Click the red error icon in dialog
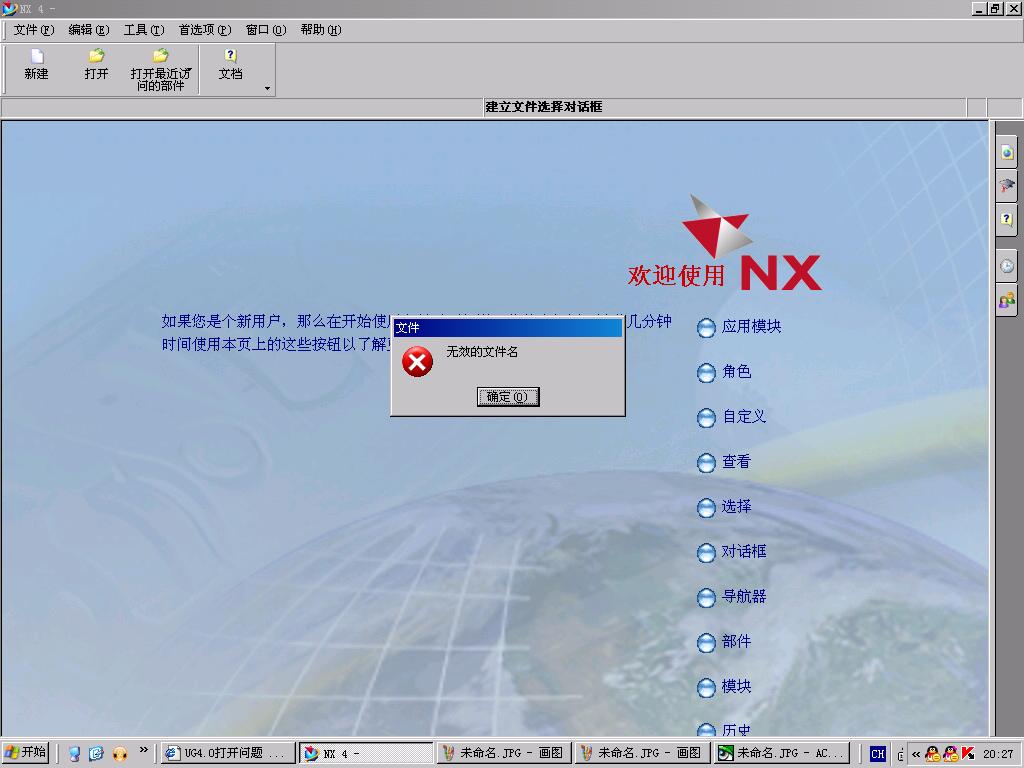Viewport: 1024px width, 768px height. pos(417,362)
